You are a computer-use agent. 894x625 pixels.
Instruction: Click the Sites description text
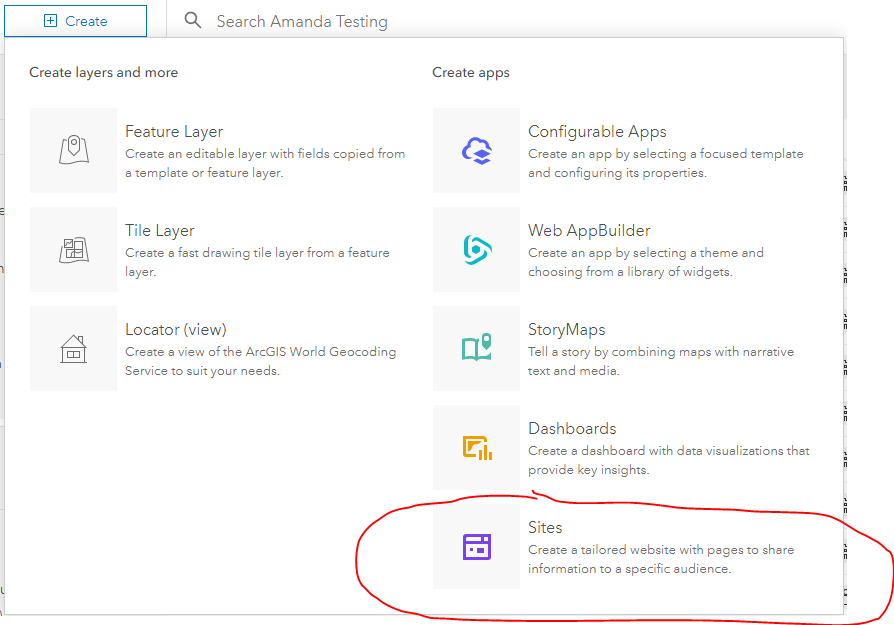(661, 559)
